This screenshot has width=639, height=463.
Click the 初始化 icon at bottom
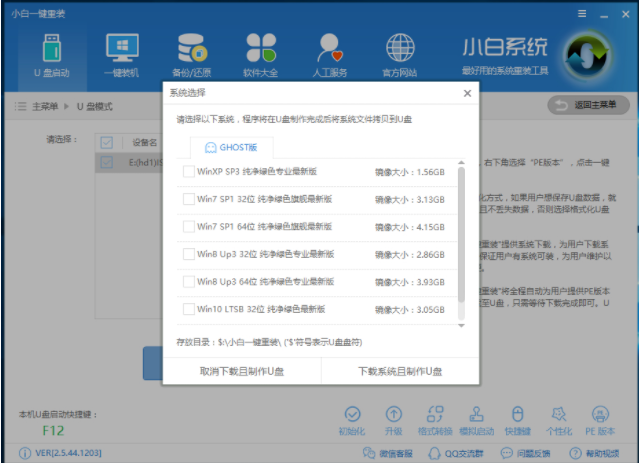[x=351, y=417]
